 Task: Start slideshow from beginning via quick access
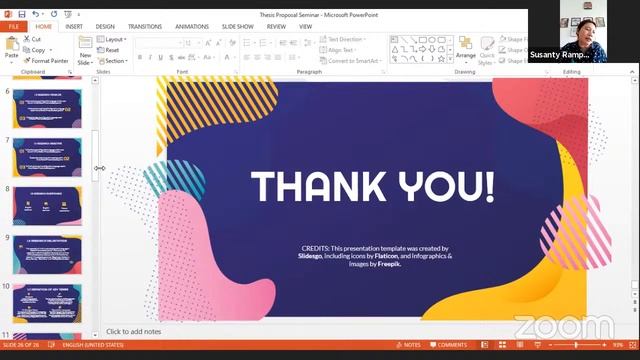(x=68, y=14)
